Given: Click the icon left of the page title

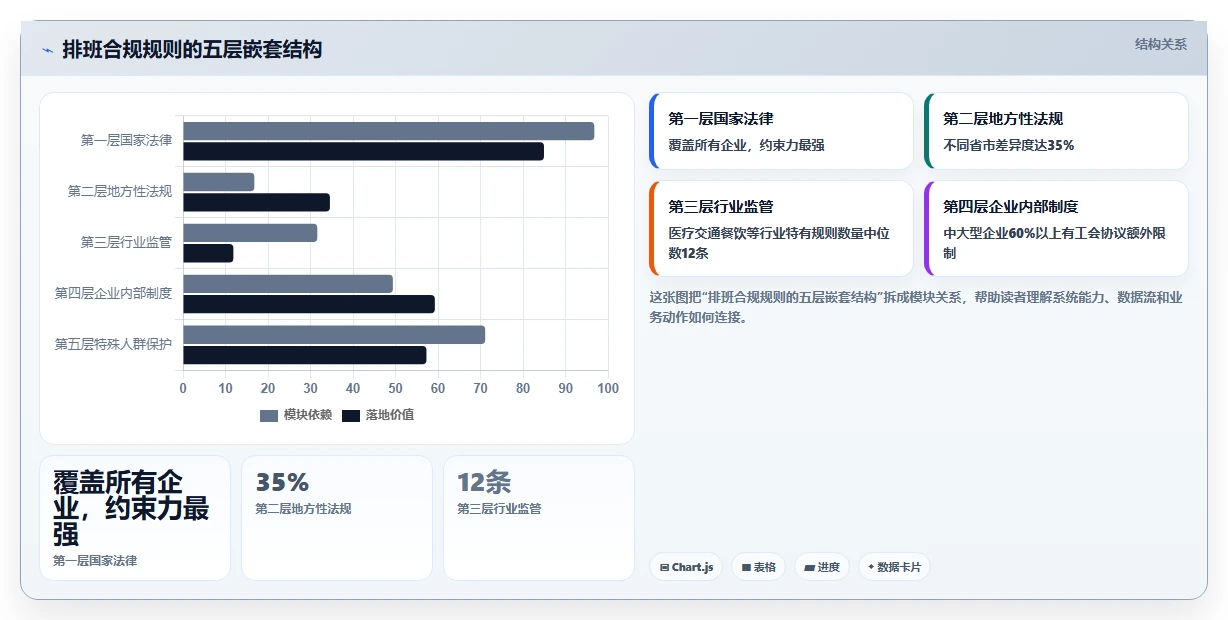Looking at the screenshot, I should pos(48,50).
